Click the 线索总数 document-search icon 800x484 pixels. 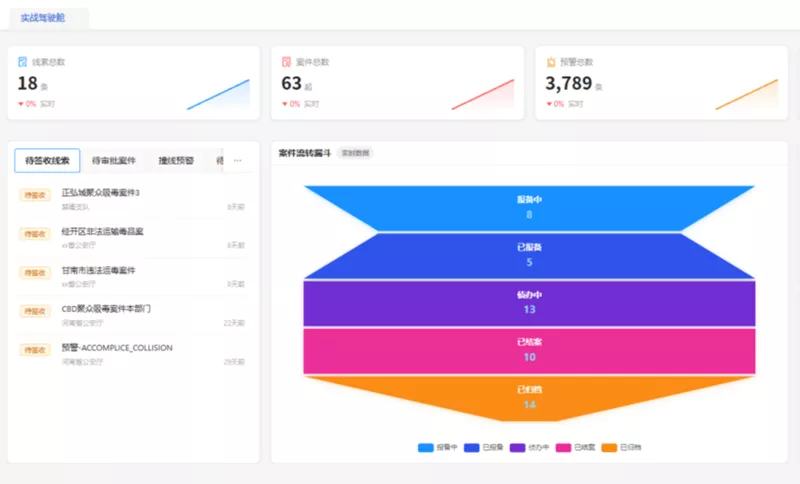(x=22, y=62)
